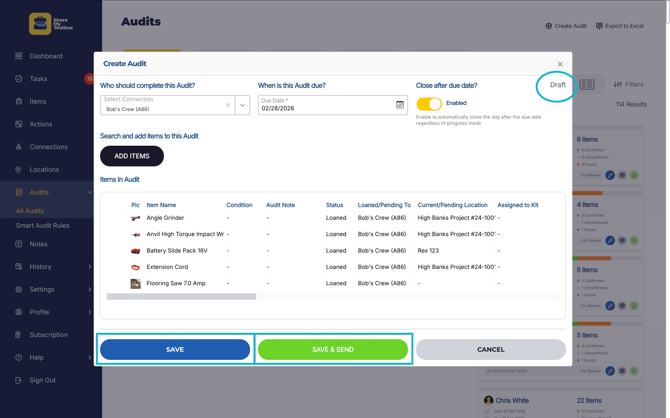Close the Create Audit dialog
670x418 pixels.
click(560, 64)
